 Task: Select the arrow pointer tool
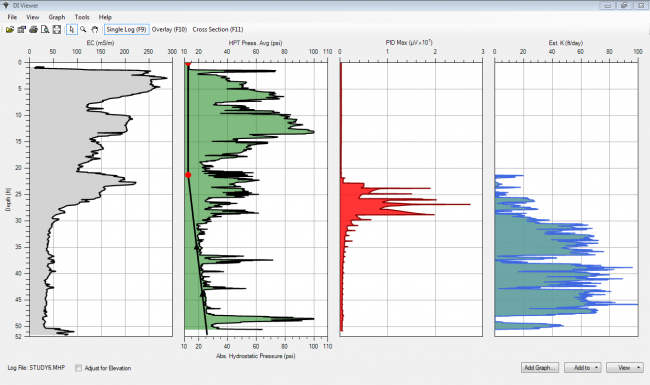(x=72, y=29)
